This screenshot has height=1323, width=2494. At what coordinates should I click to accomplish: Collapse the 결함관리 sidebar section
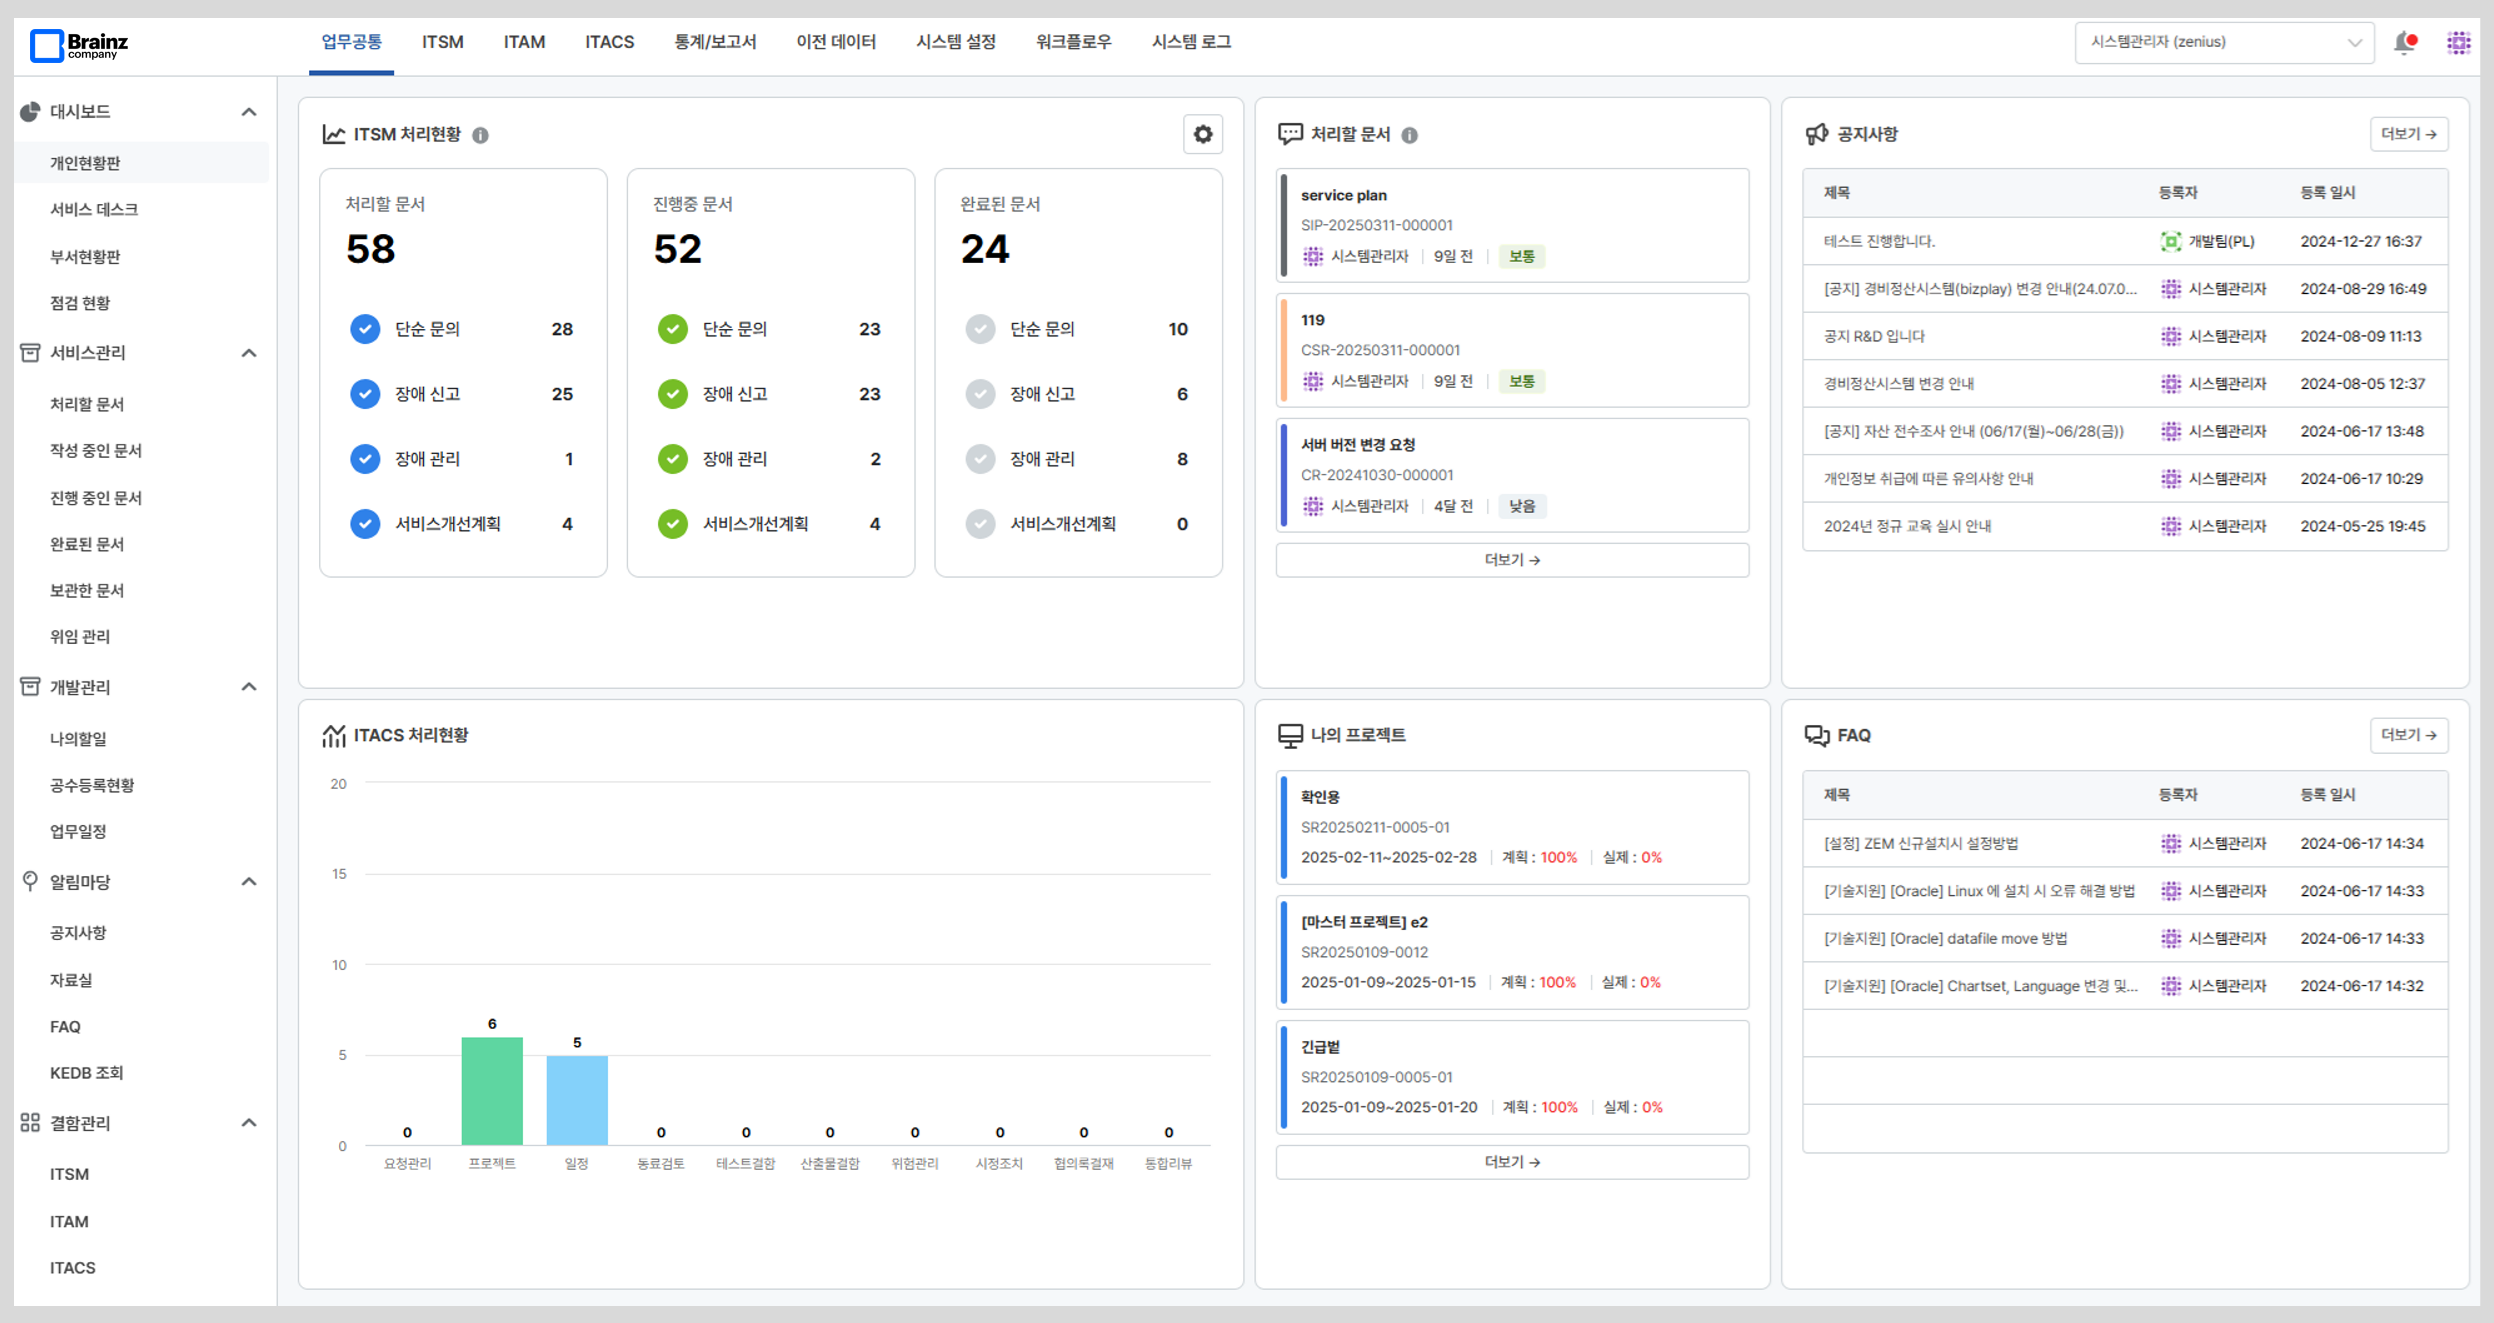(x=249, y=1122)
